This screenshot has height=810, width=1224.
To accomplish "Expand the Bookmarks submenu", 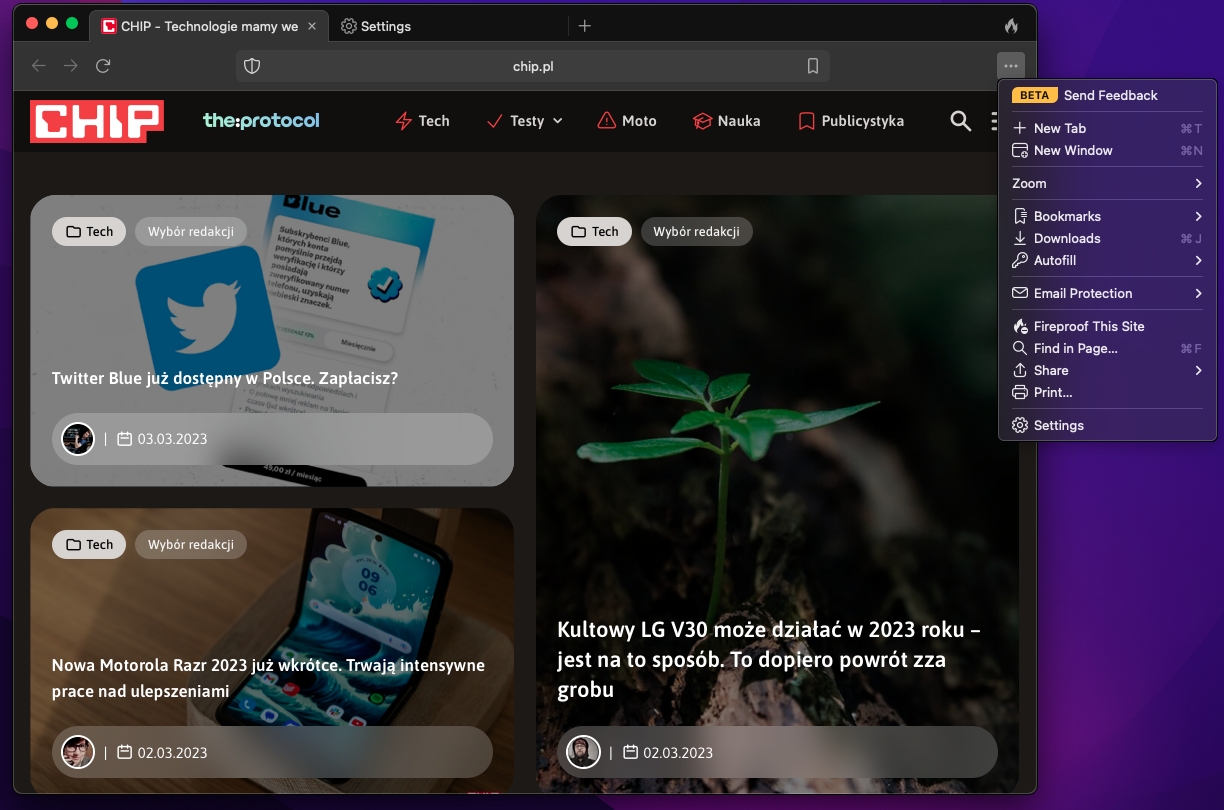I will pos(1106,216).
